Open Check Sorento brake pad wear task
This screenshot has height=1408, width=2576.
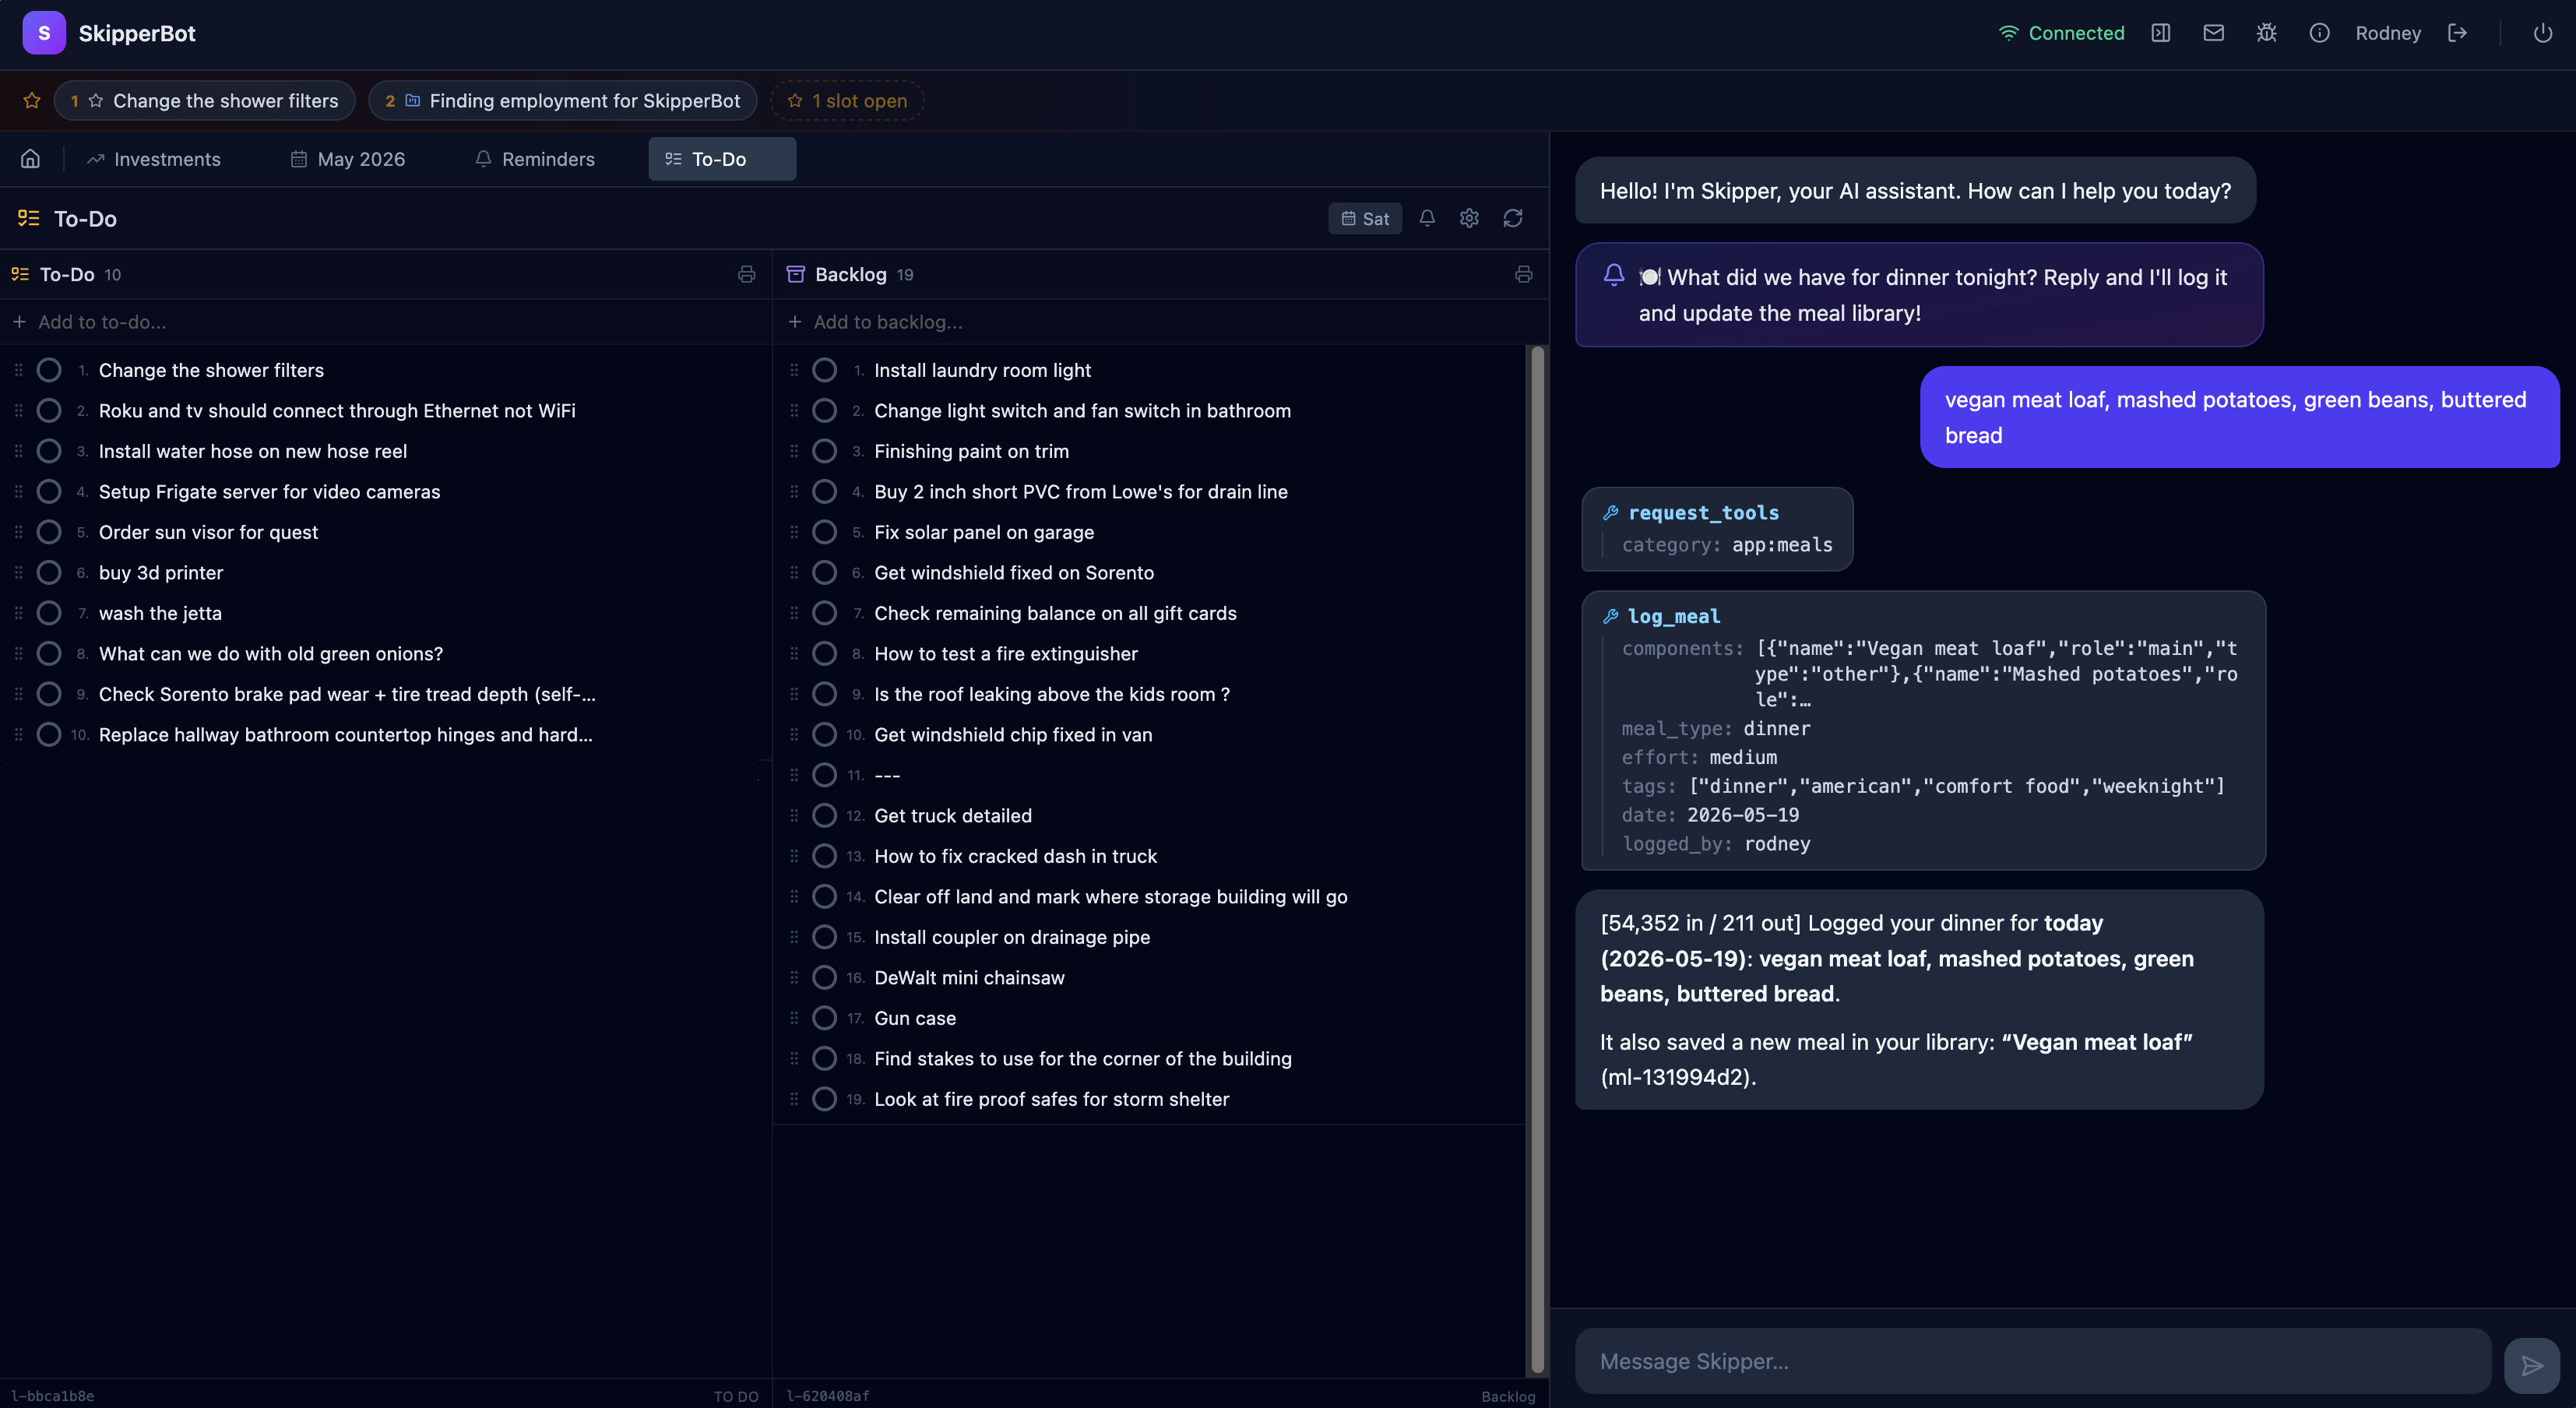pos(347,694)
